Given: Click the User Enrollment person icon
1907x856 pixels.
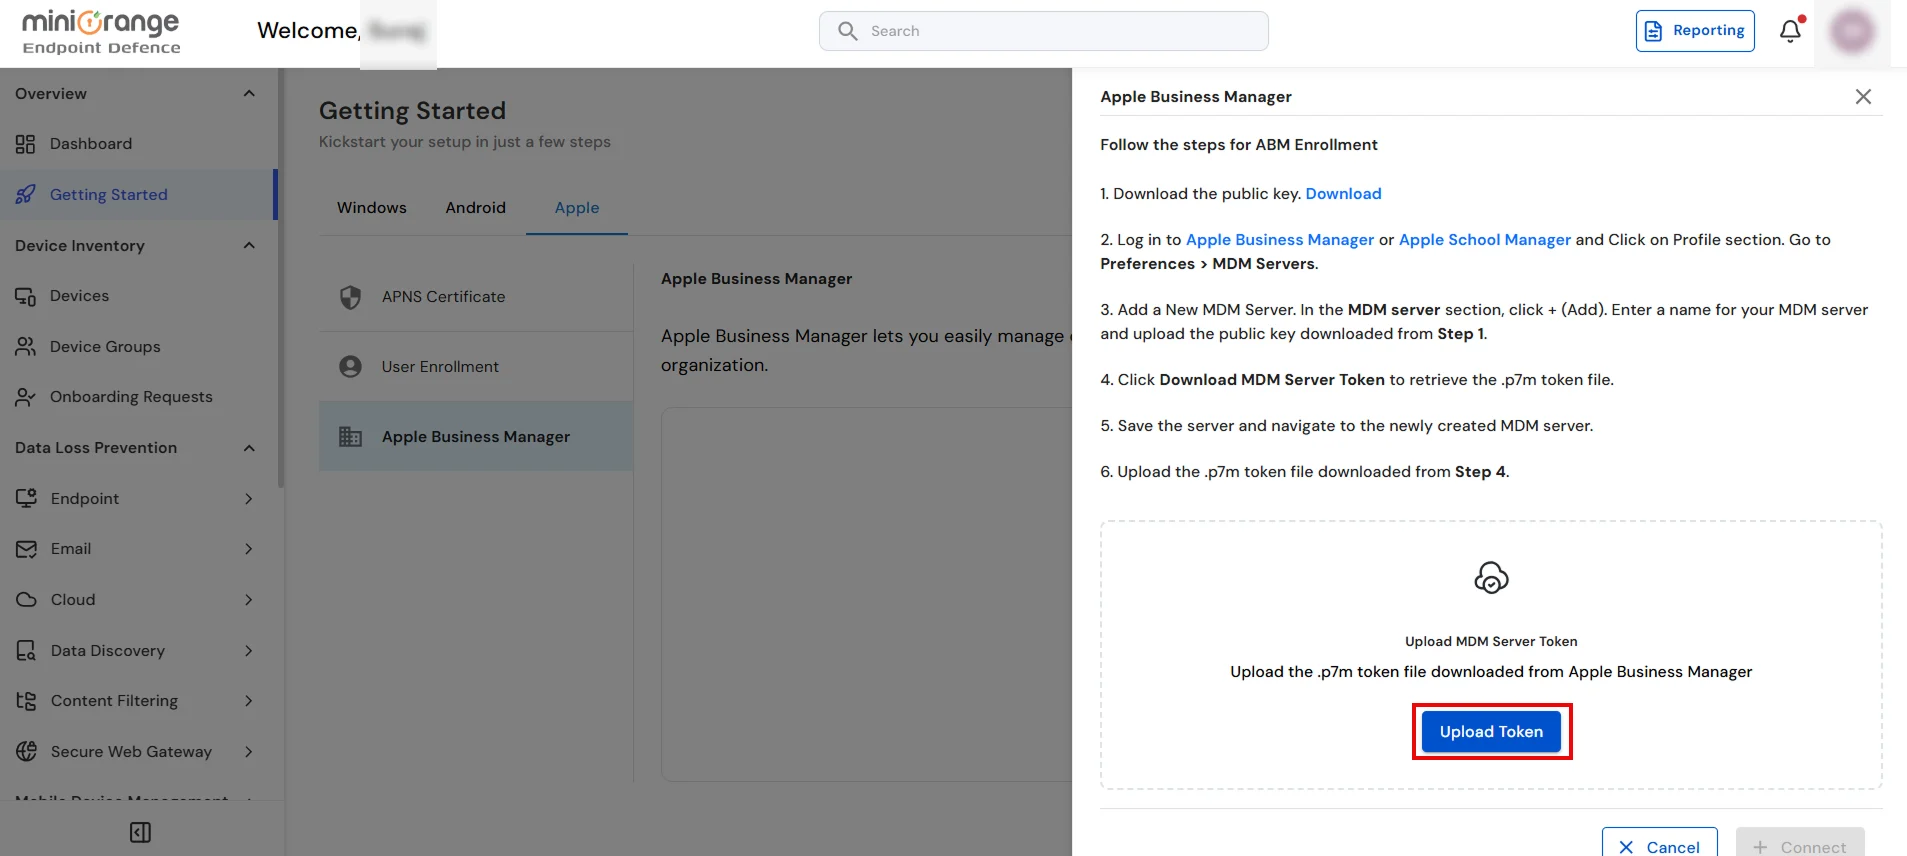Looking at the screenshot, I should (x=350, y=367).
